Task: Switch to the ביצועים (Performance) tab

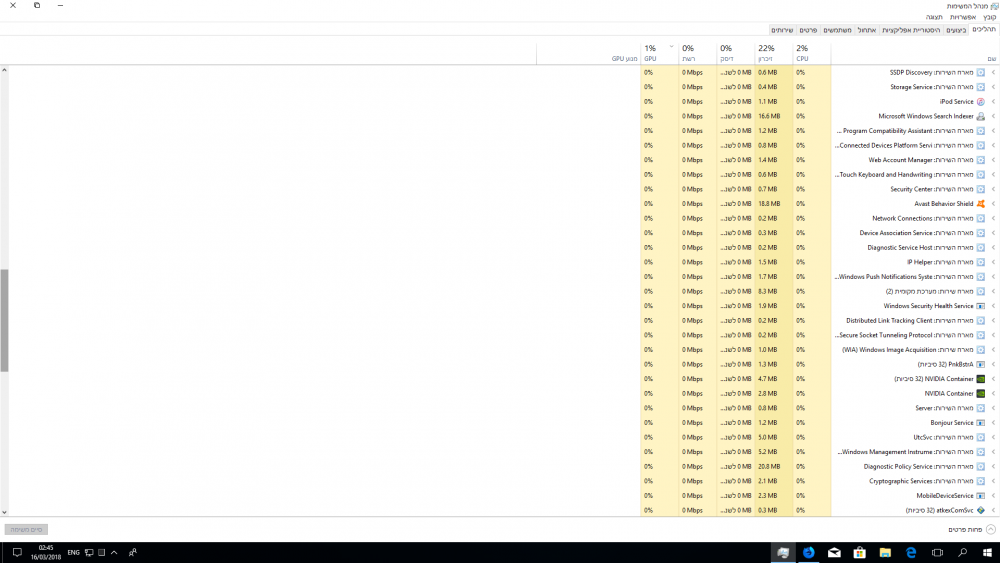Action: coord(956,30)
